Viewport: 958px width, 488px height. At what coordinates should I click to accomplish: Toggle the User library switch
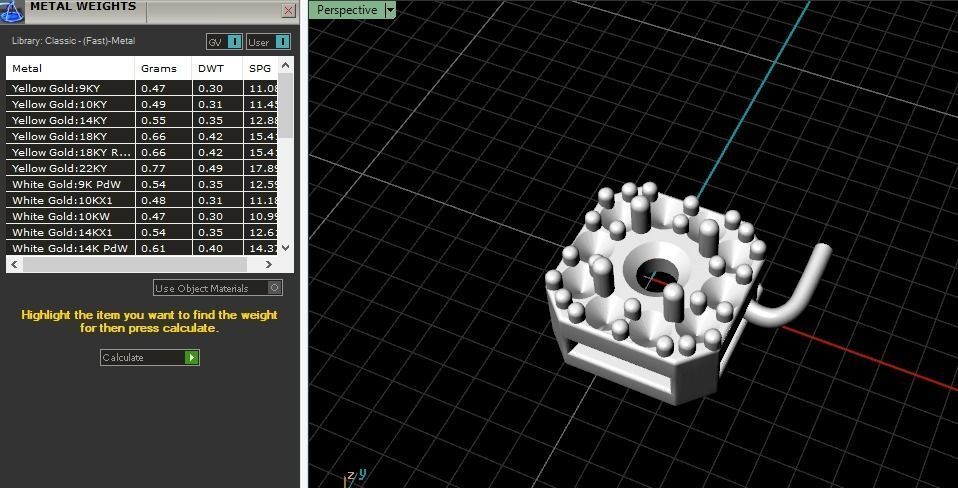[x=282, y=42]
